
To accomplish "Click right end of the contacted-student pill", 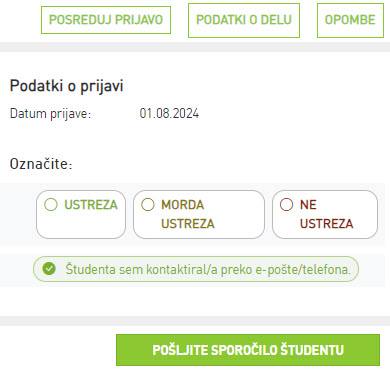I will [354, 269].
